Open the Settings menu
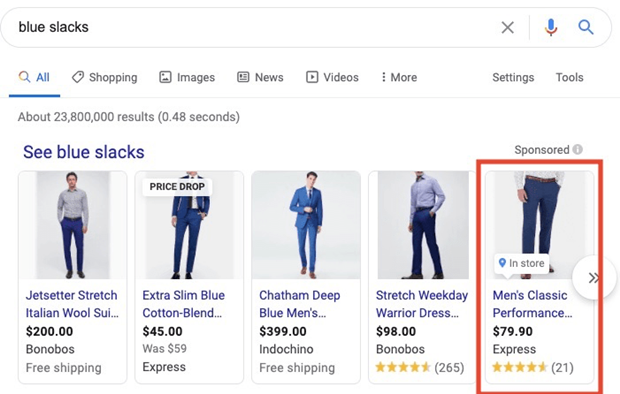 click(513, 77)
